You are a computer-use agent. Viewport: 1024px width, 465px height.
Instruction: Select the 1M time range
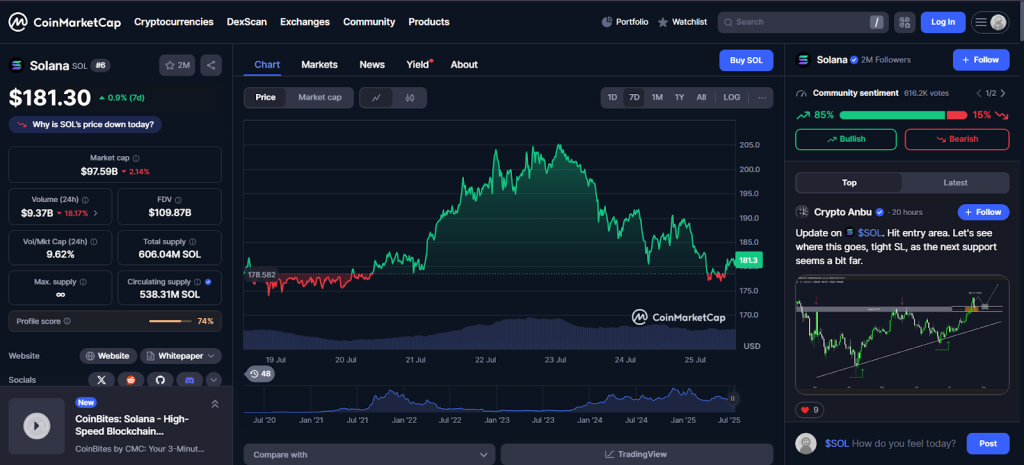click(x=657, y=97)
